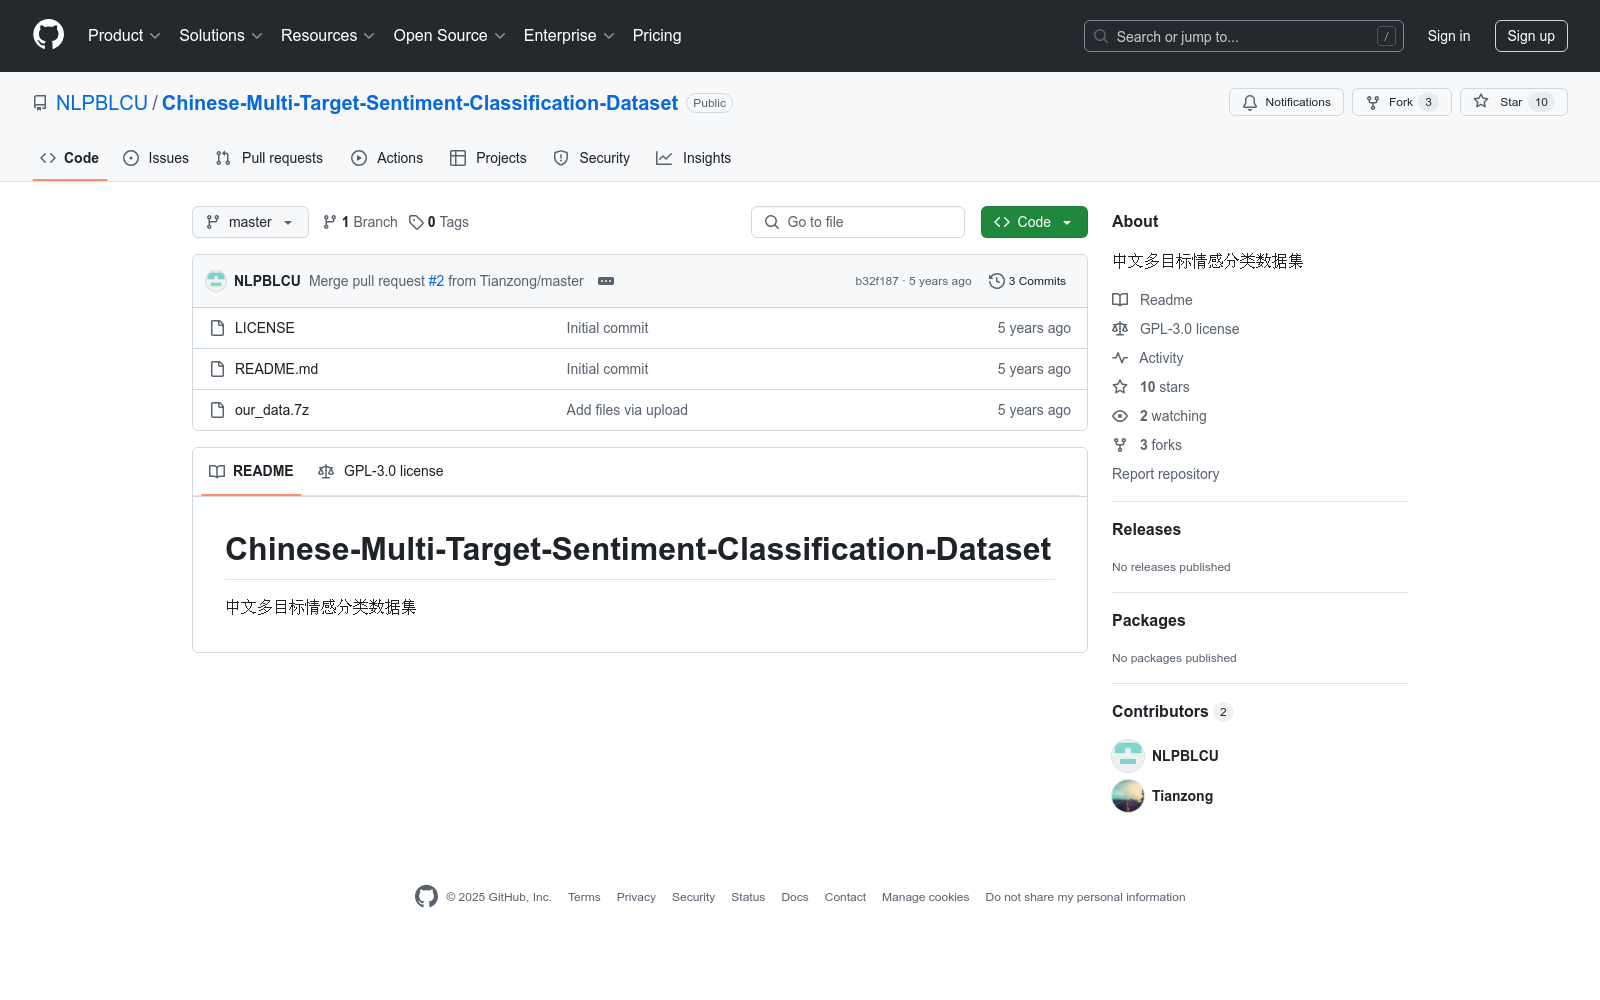Open the Releases heading link

[1146, 530]
